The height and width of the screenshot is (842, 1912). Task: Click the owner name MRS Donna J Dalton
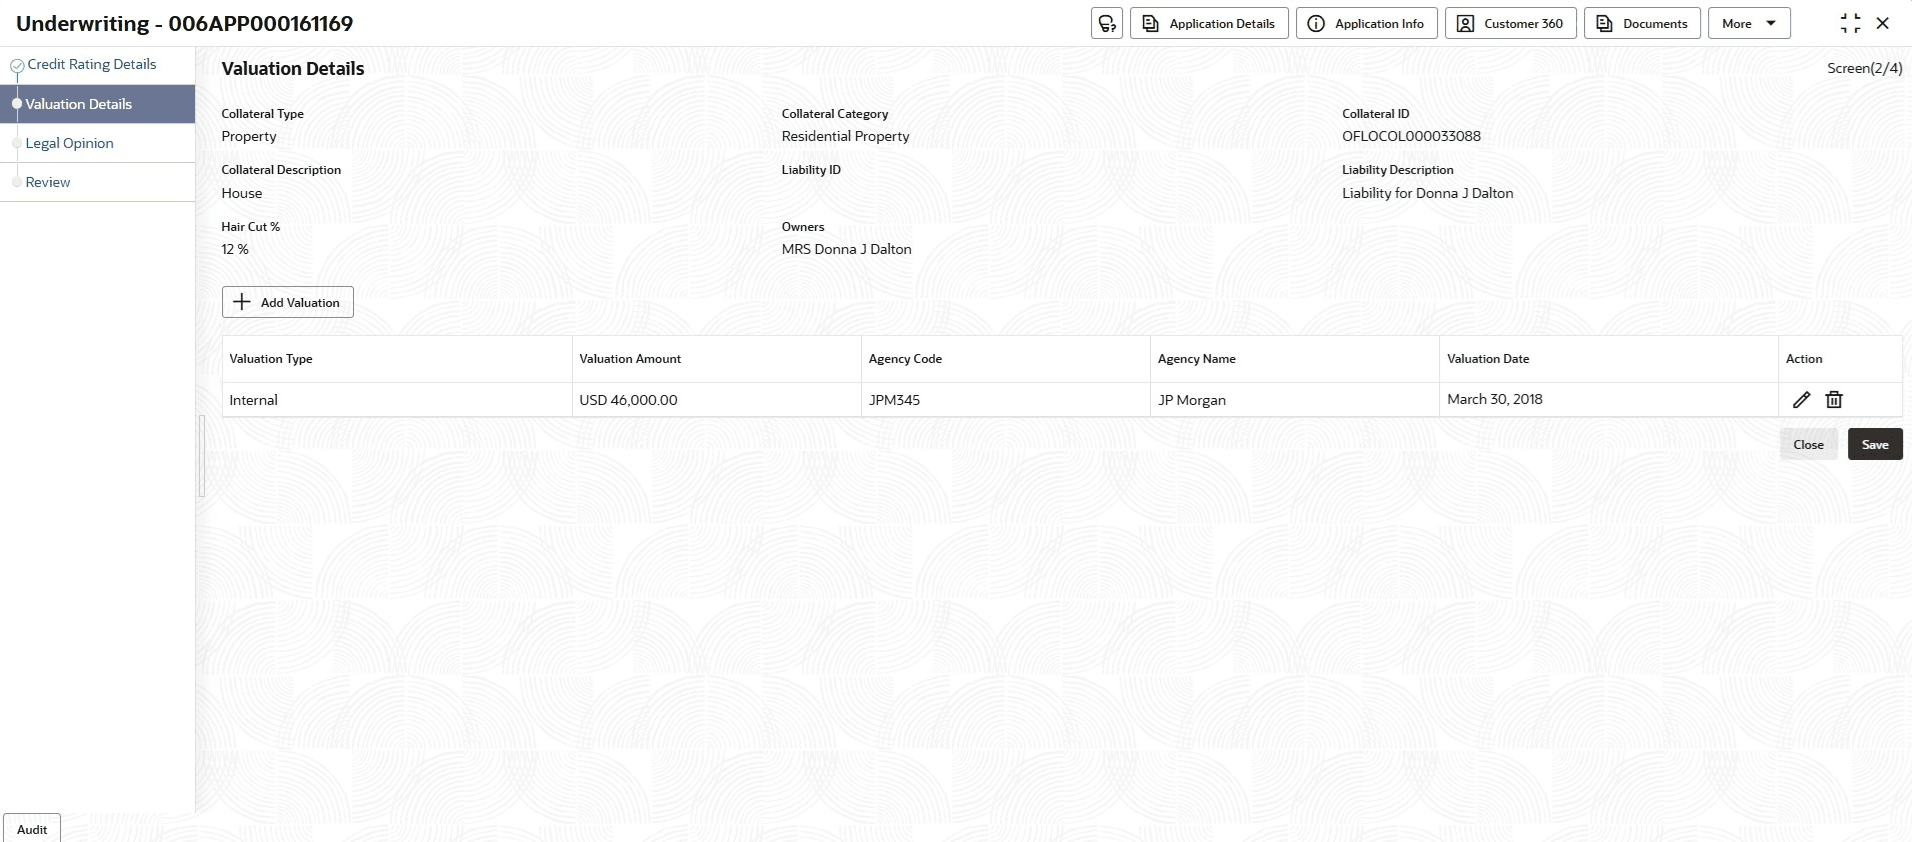(846, 249)
